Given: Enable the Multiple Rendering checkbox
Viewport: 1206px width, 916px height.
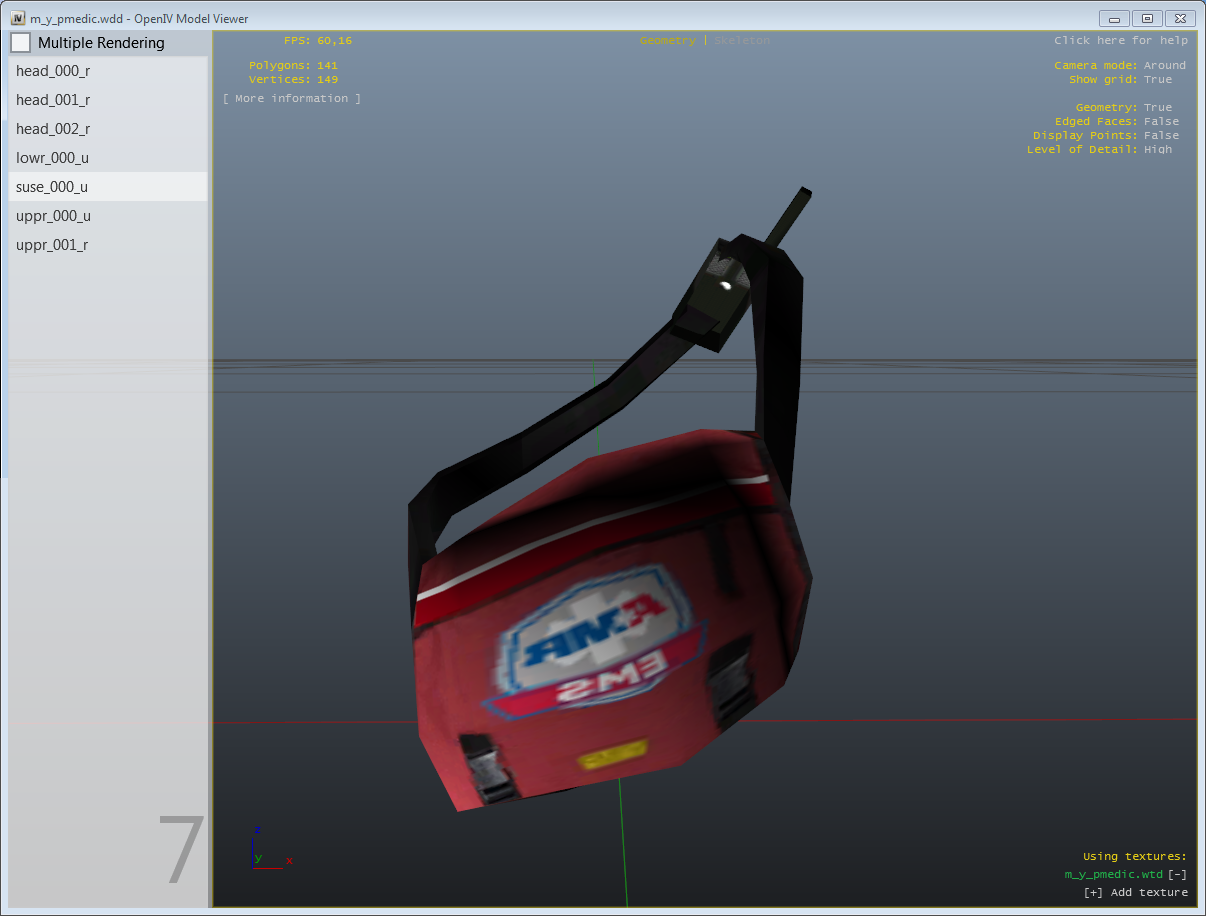Looking at the screenshot, I should coord(21,43).
